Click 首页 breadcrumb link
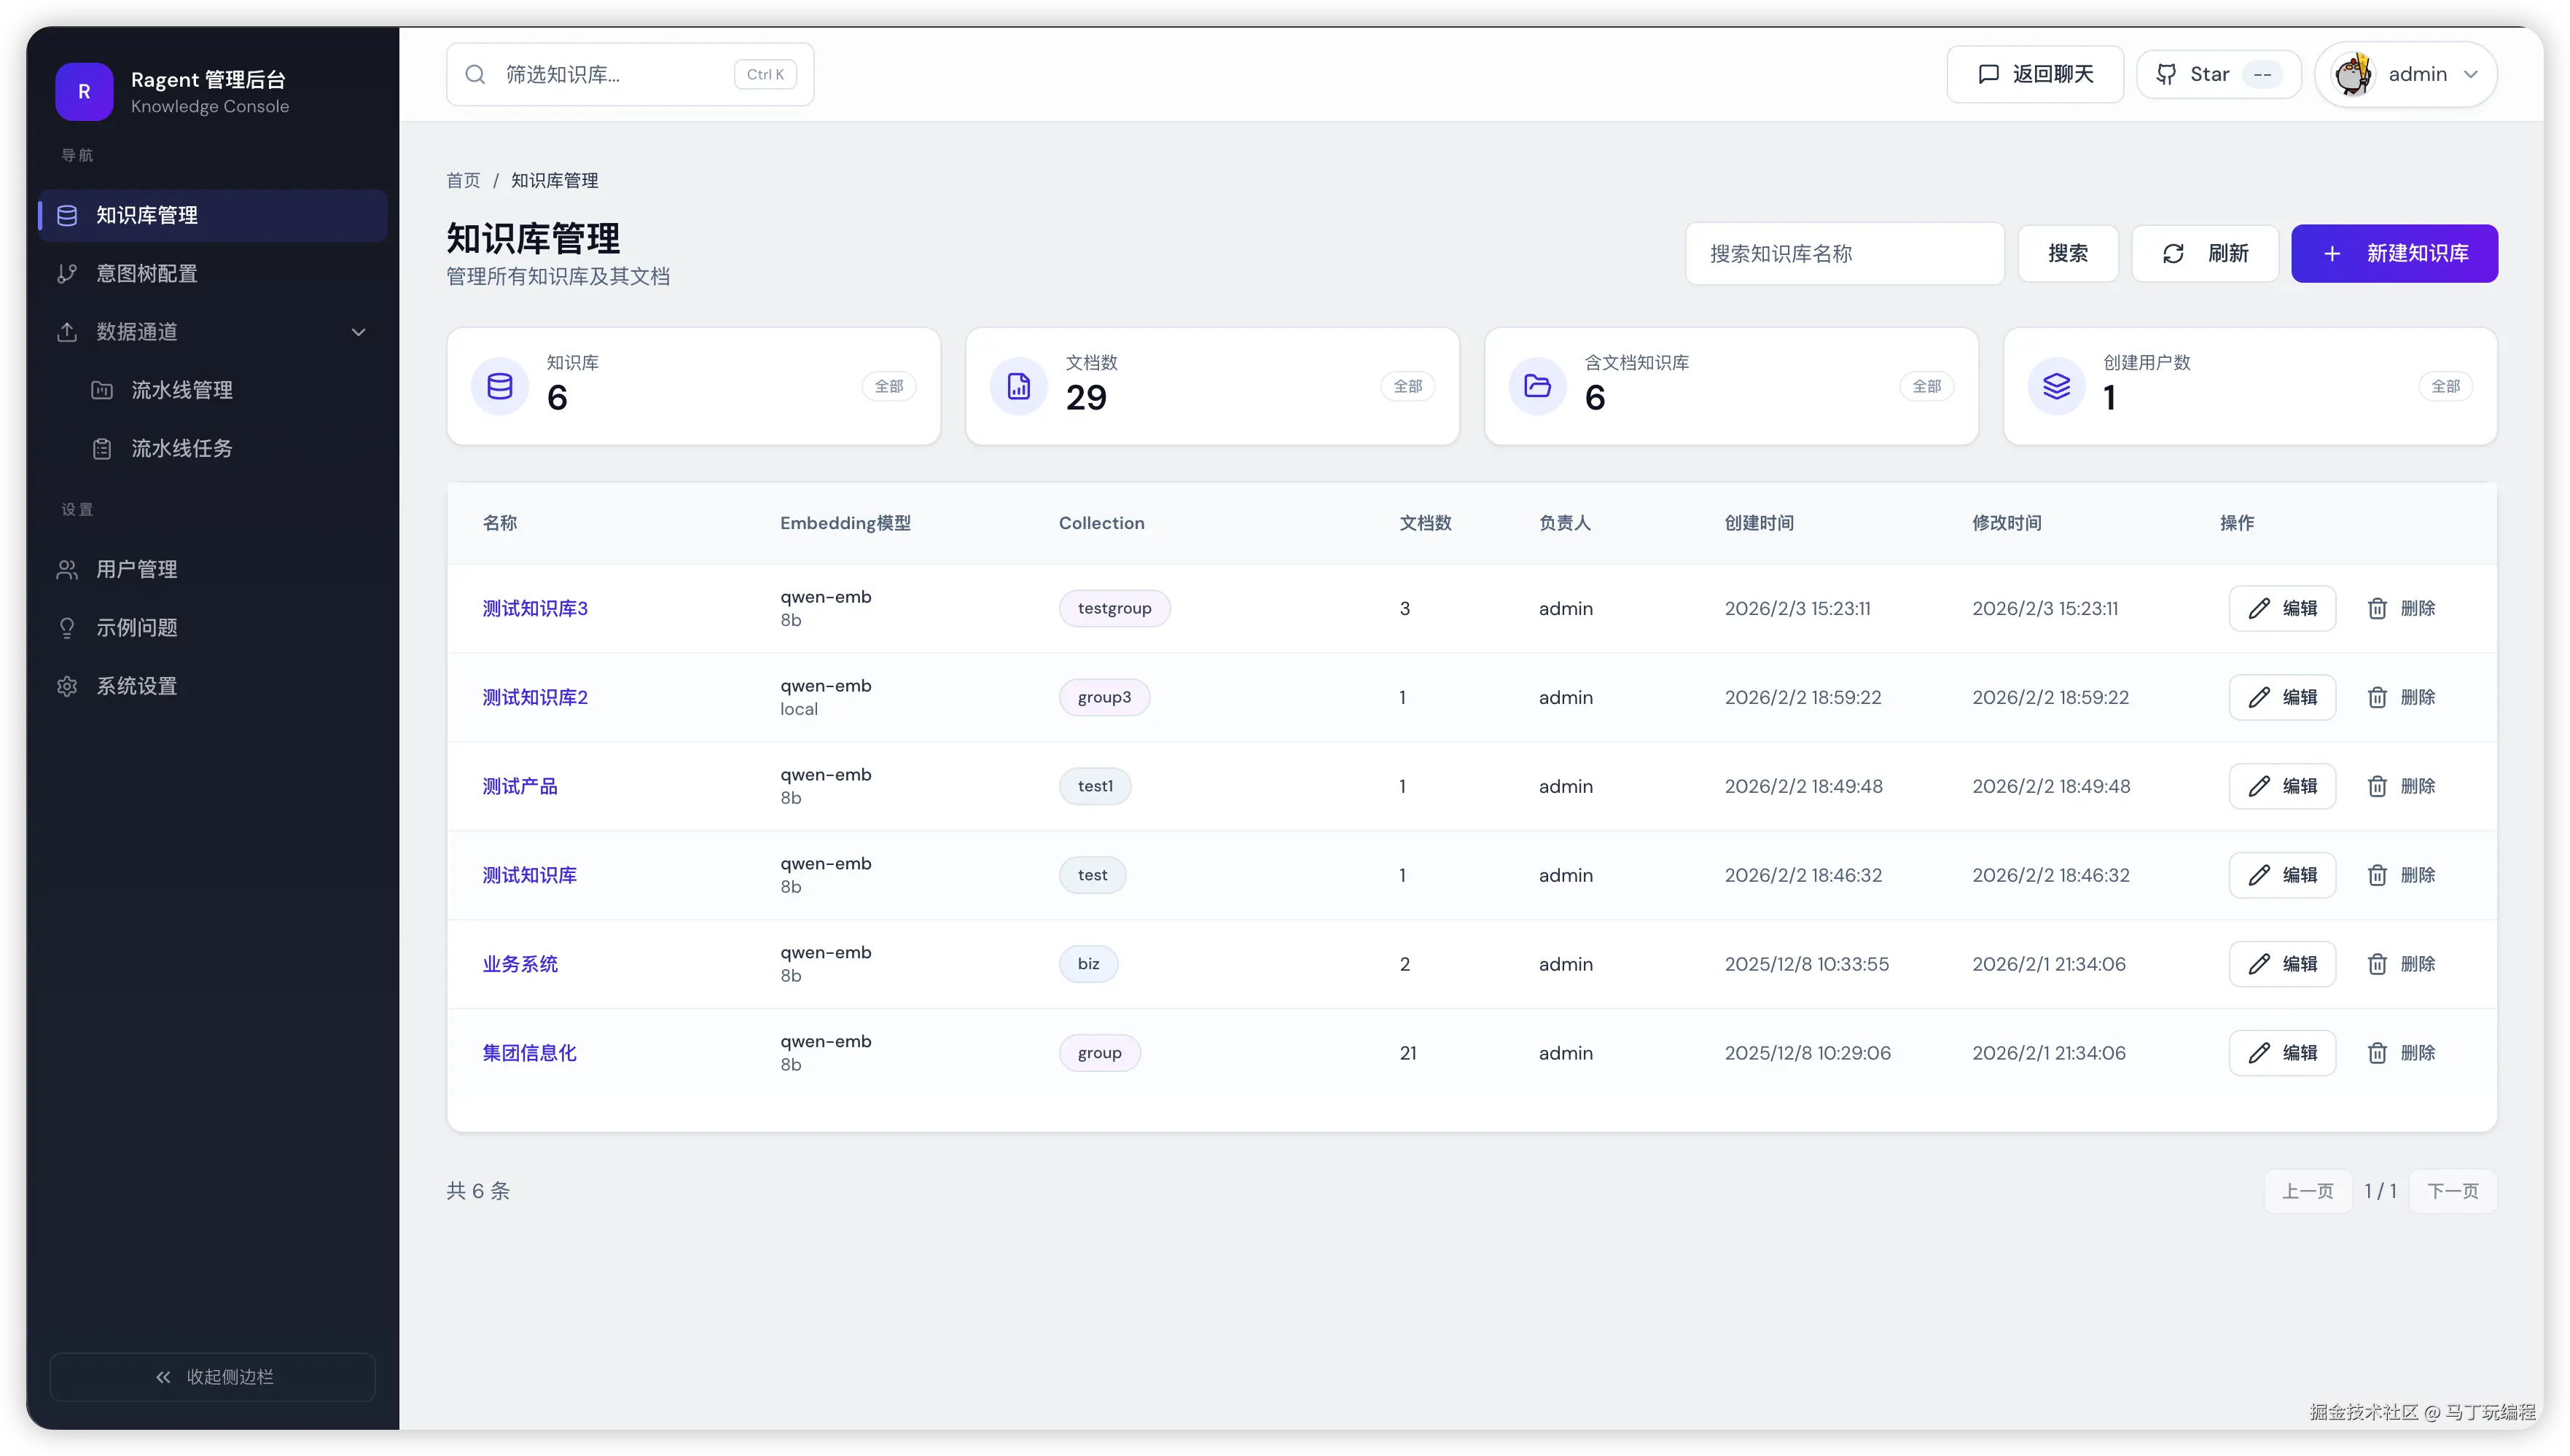 [463, 181]
